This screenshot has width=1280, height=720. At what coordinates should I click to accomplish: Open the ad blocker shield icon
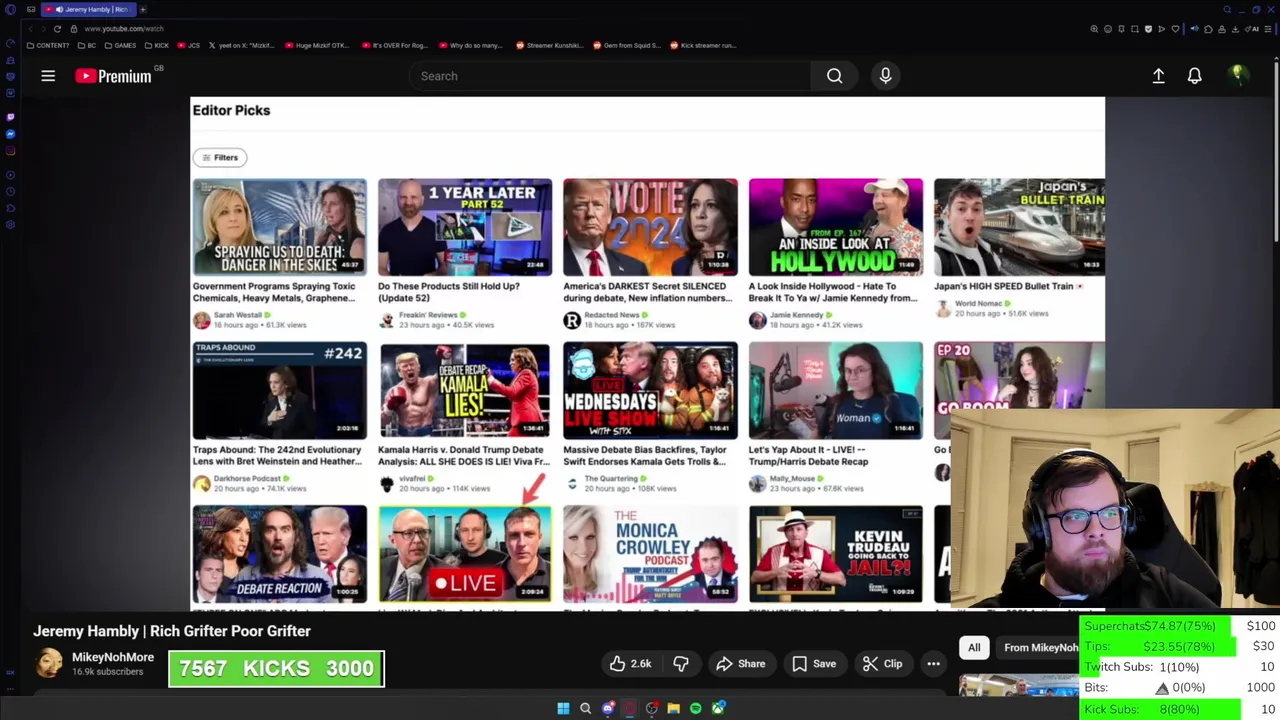click(1148, 29)
